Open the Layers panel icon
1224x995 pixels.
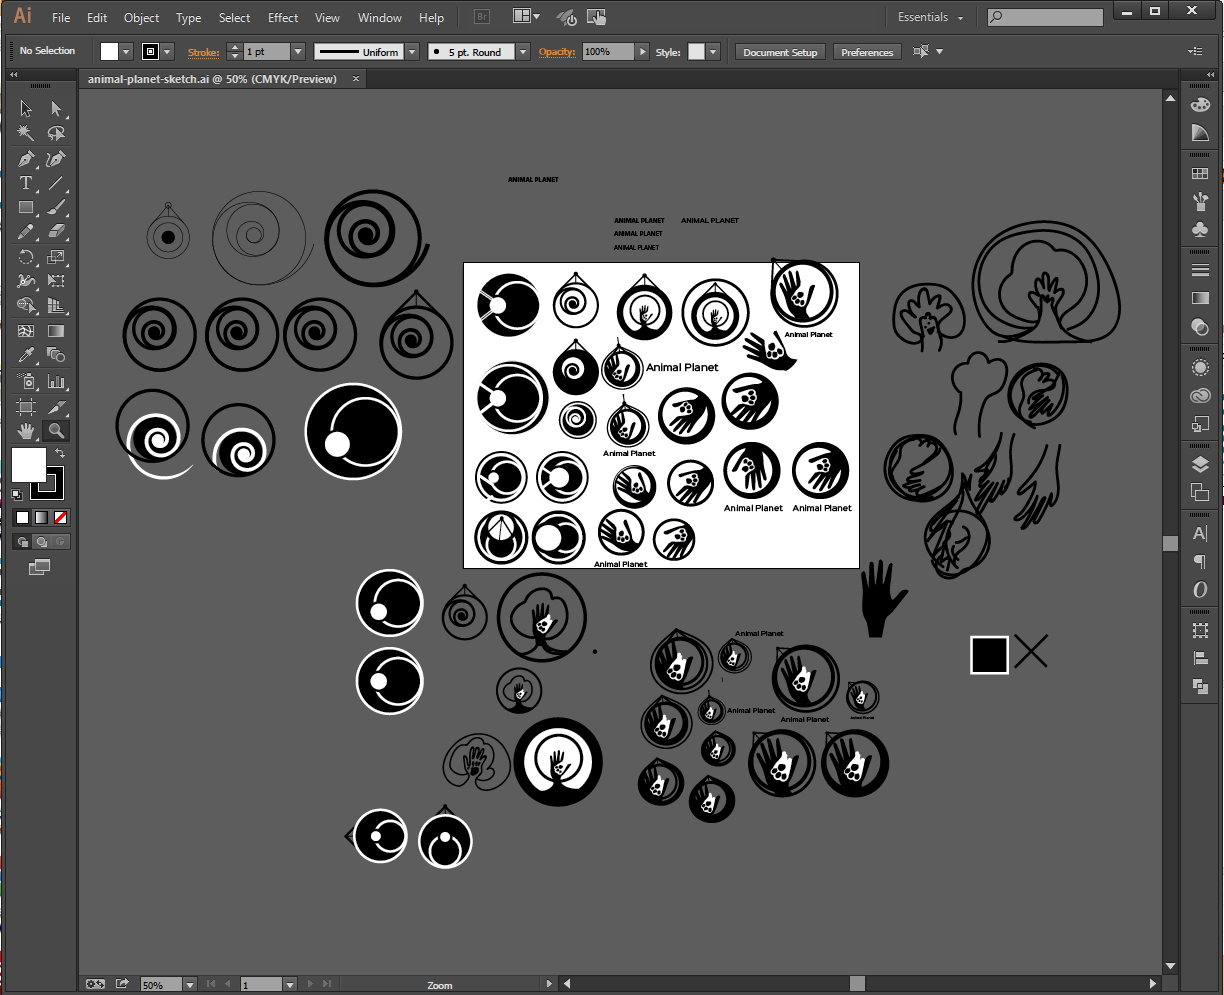click(x=1200, y=464)
